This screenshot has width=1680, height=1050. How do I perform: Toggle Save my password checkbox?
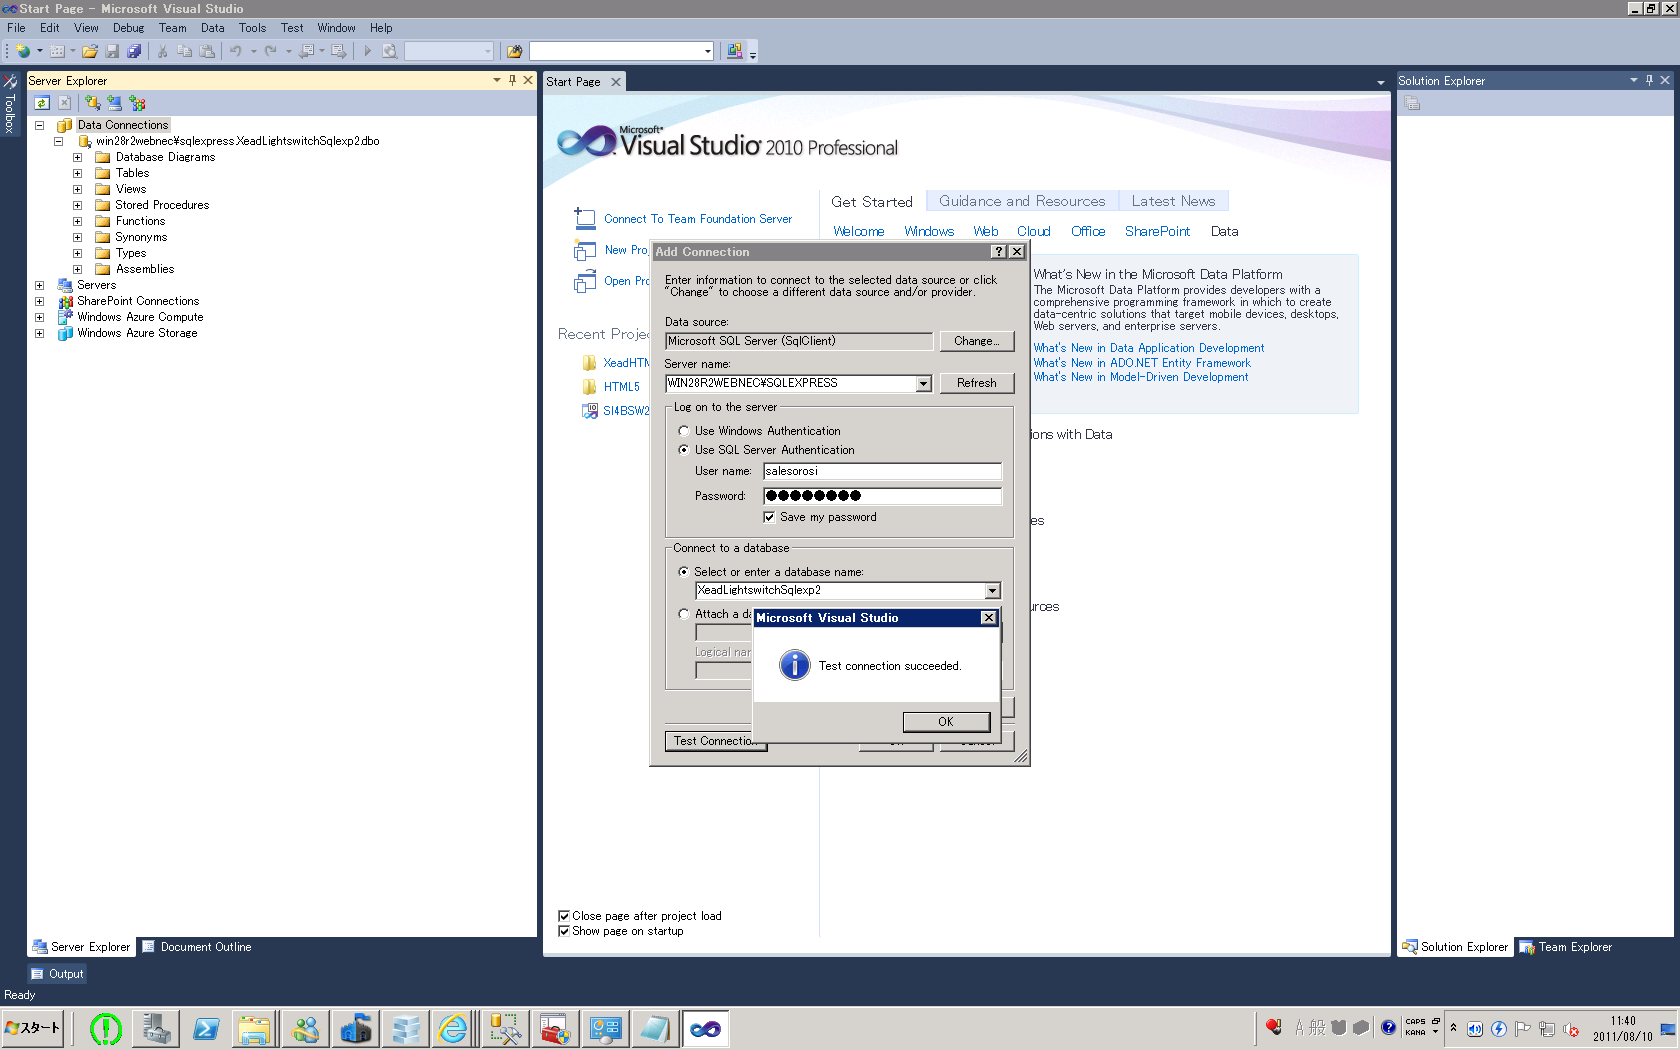click(x=769, y=517)
